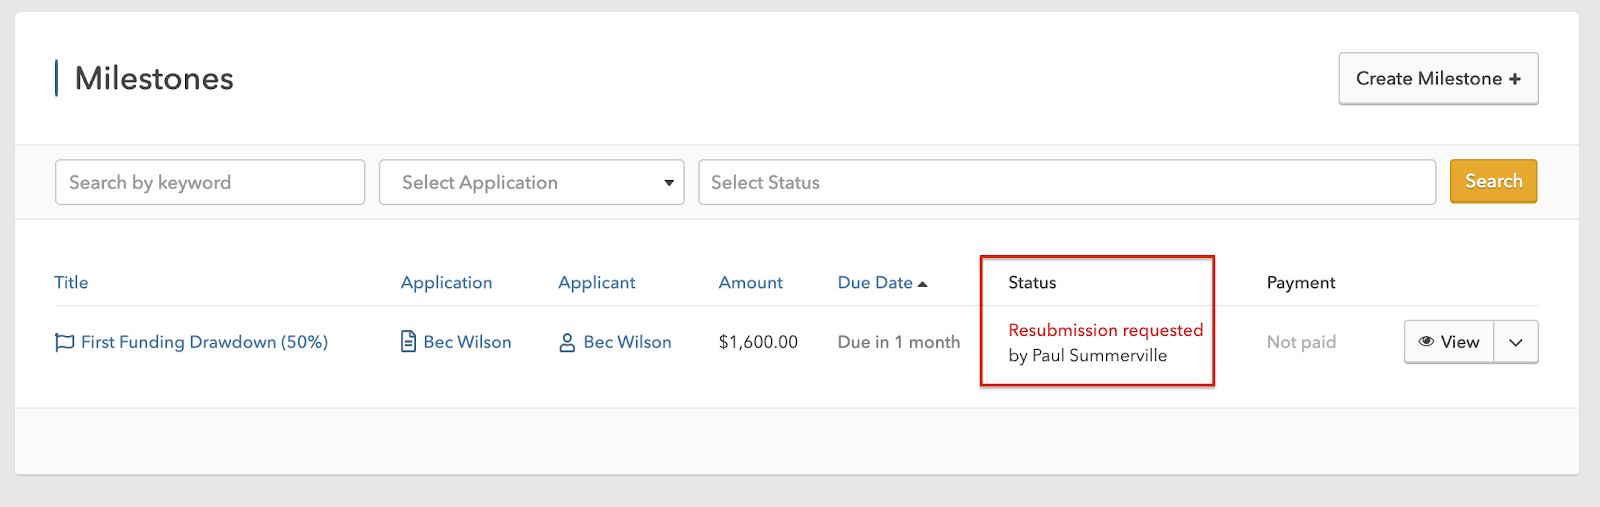Open the Bec Wilson application link
The width and height of the screenshot is (1600, 507).
click(x=467, y=342)
